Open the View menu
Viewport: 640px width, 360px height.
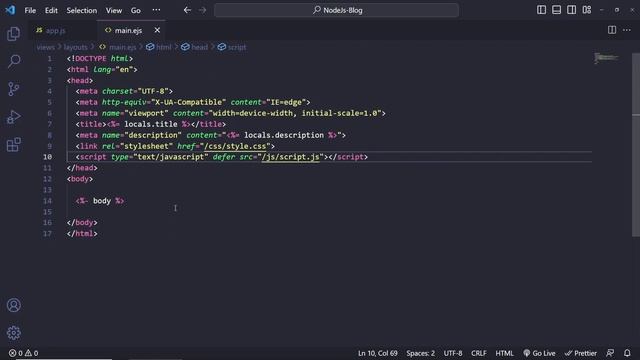(x=114, y=10)
